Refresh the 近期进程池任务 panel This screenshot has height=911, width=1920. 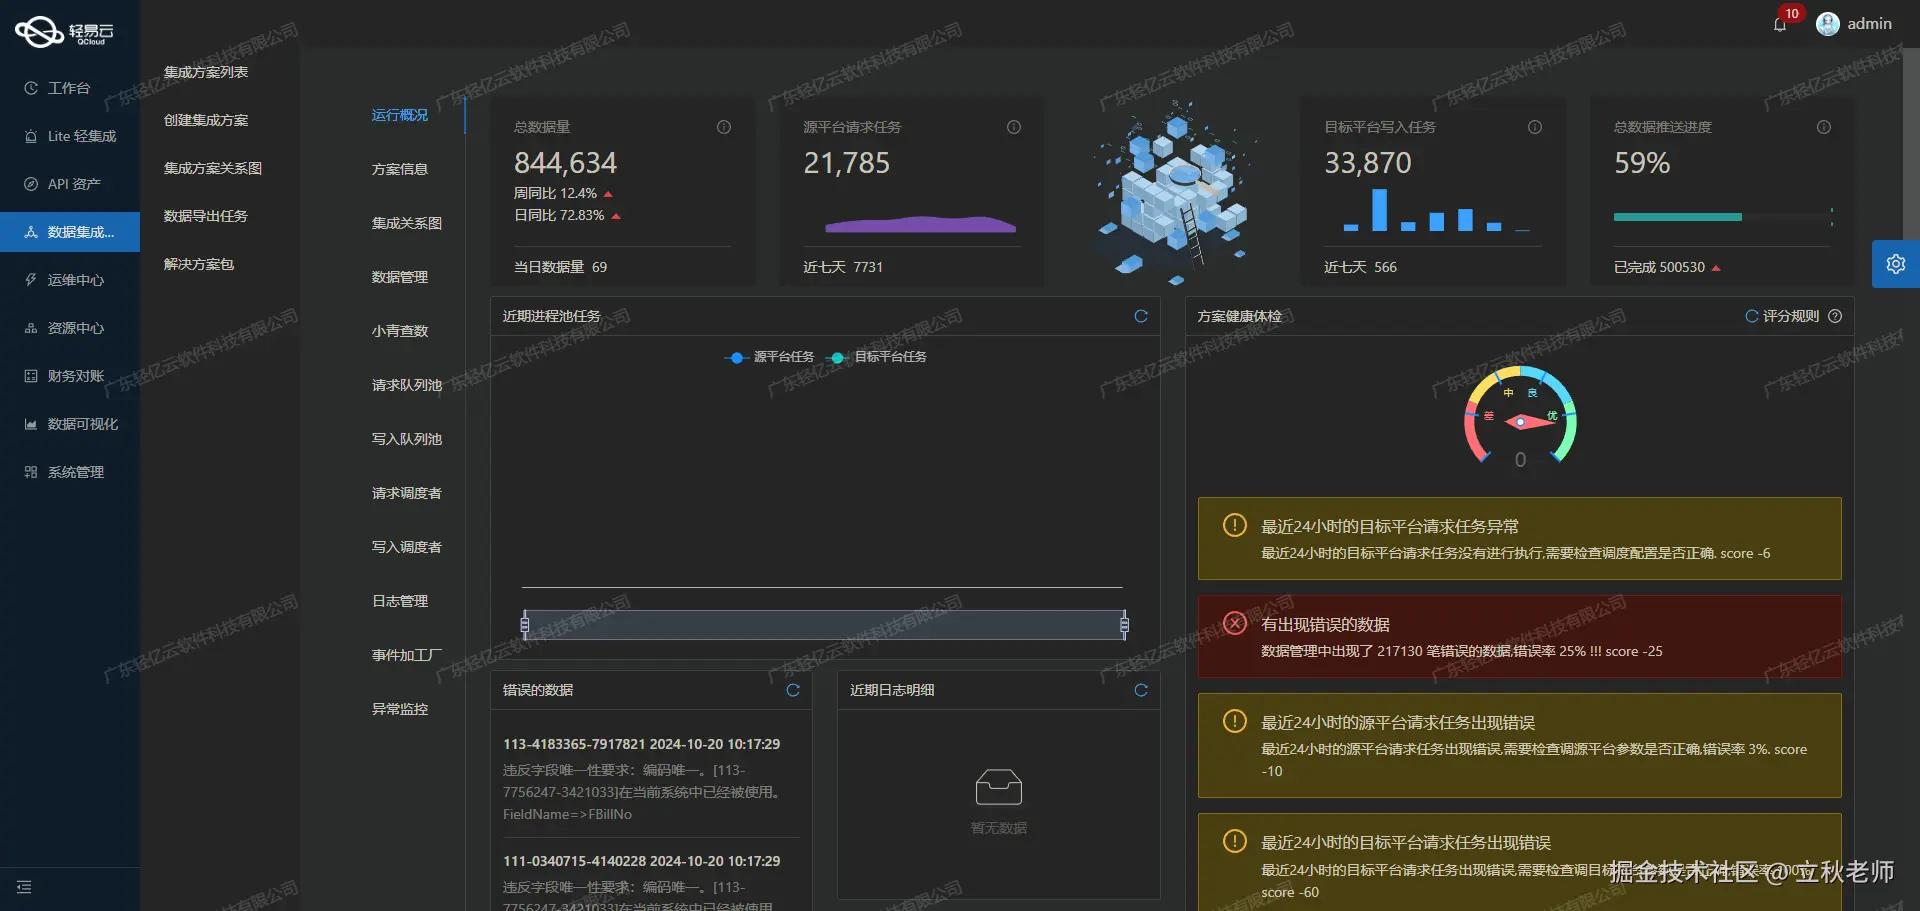(x=1140, y=316)
